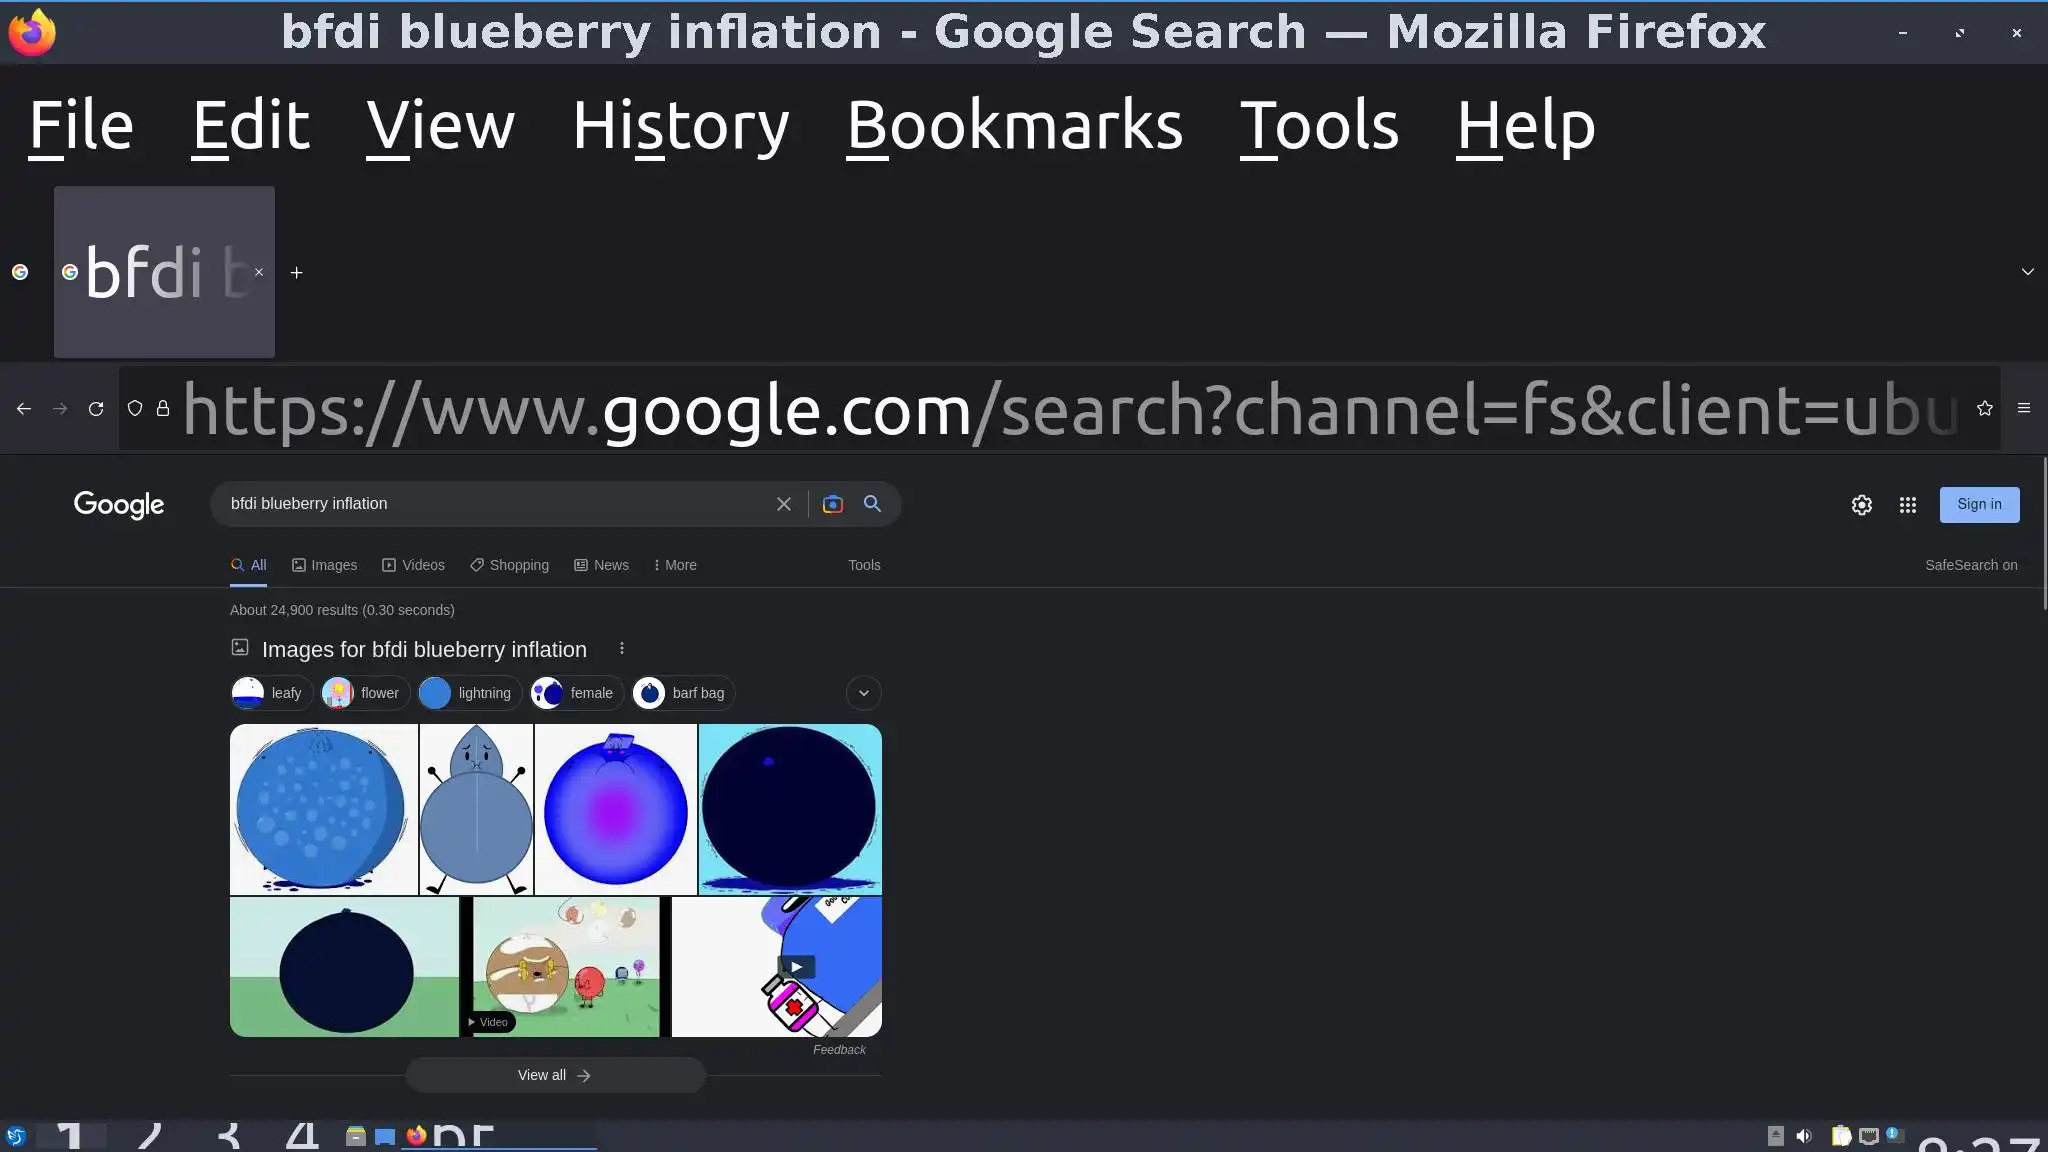The height and width of the screenshot is (1152, 2048).
Task: Open the new tab plus button
Action: pos(296,272)
